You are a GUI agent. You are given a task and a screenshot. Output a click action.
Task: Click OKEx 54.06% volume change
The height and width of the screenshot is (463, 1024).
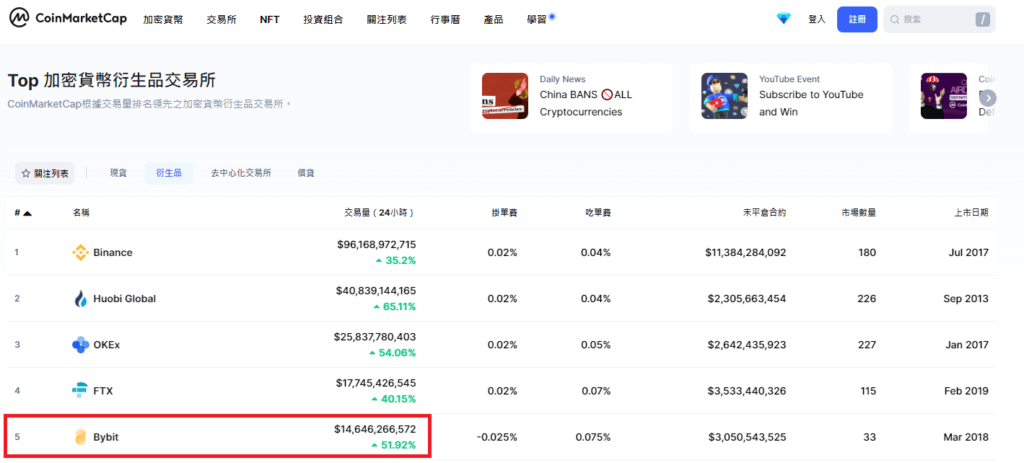[392, 353]
